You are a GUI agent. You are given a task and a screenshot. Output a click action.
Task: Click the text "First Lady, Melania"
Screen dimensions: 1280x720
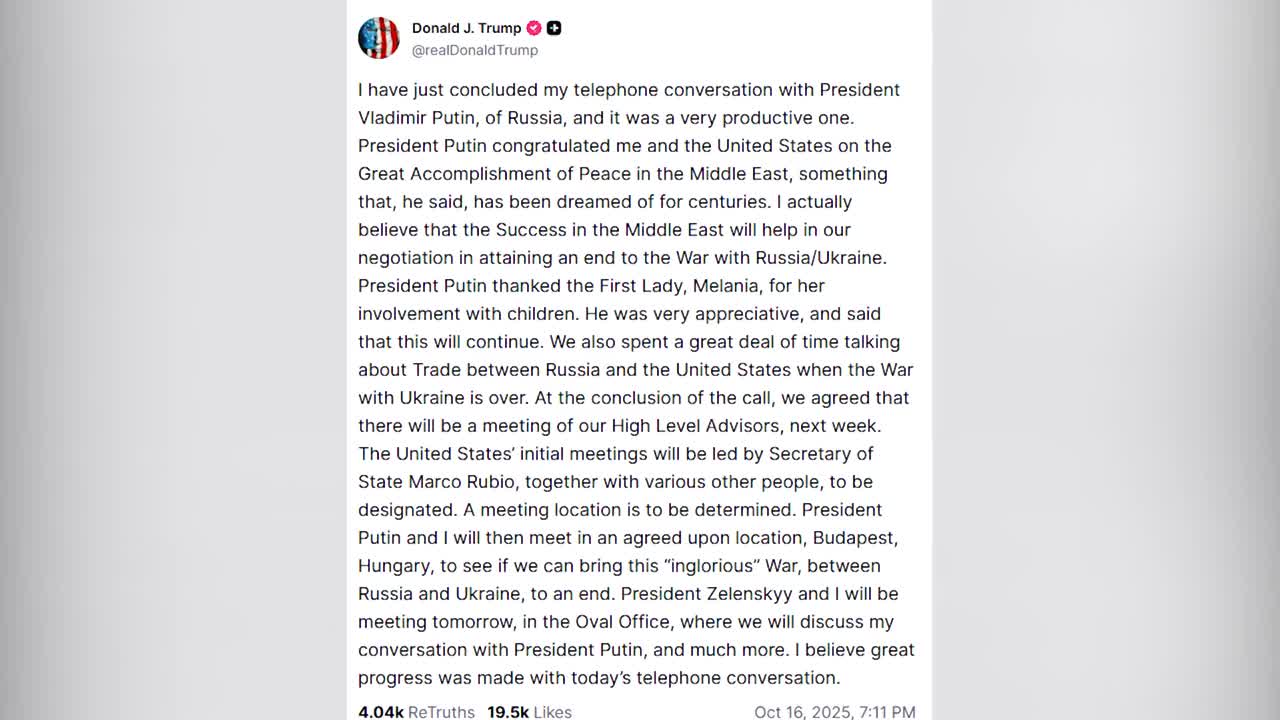click(680, 286)
